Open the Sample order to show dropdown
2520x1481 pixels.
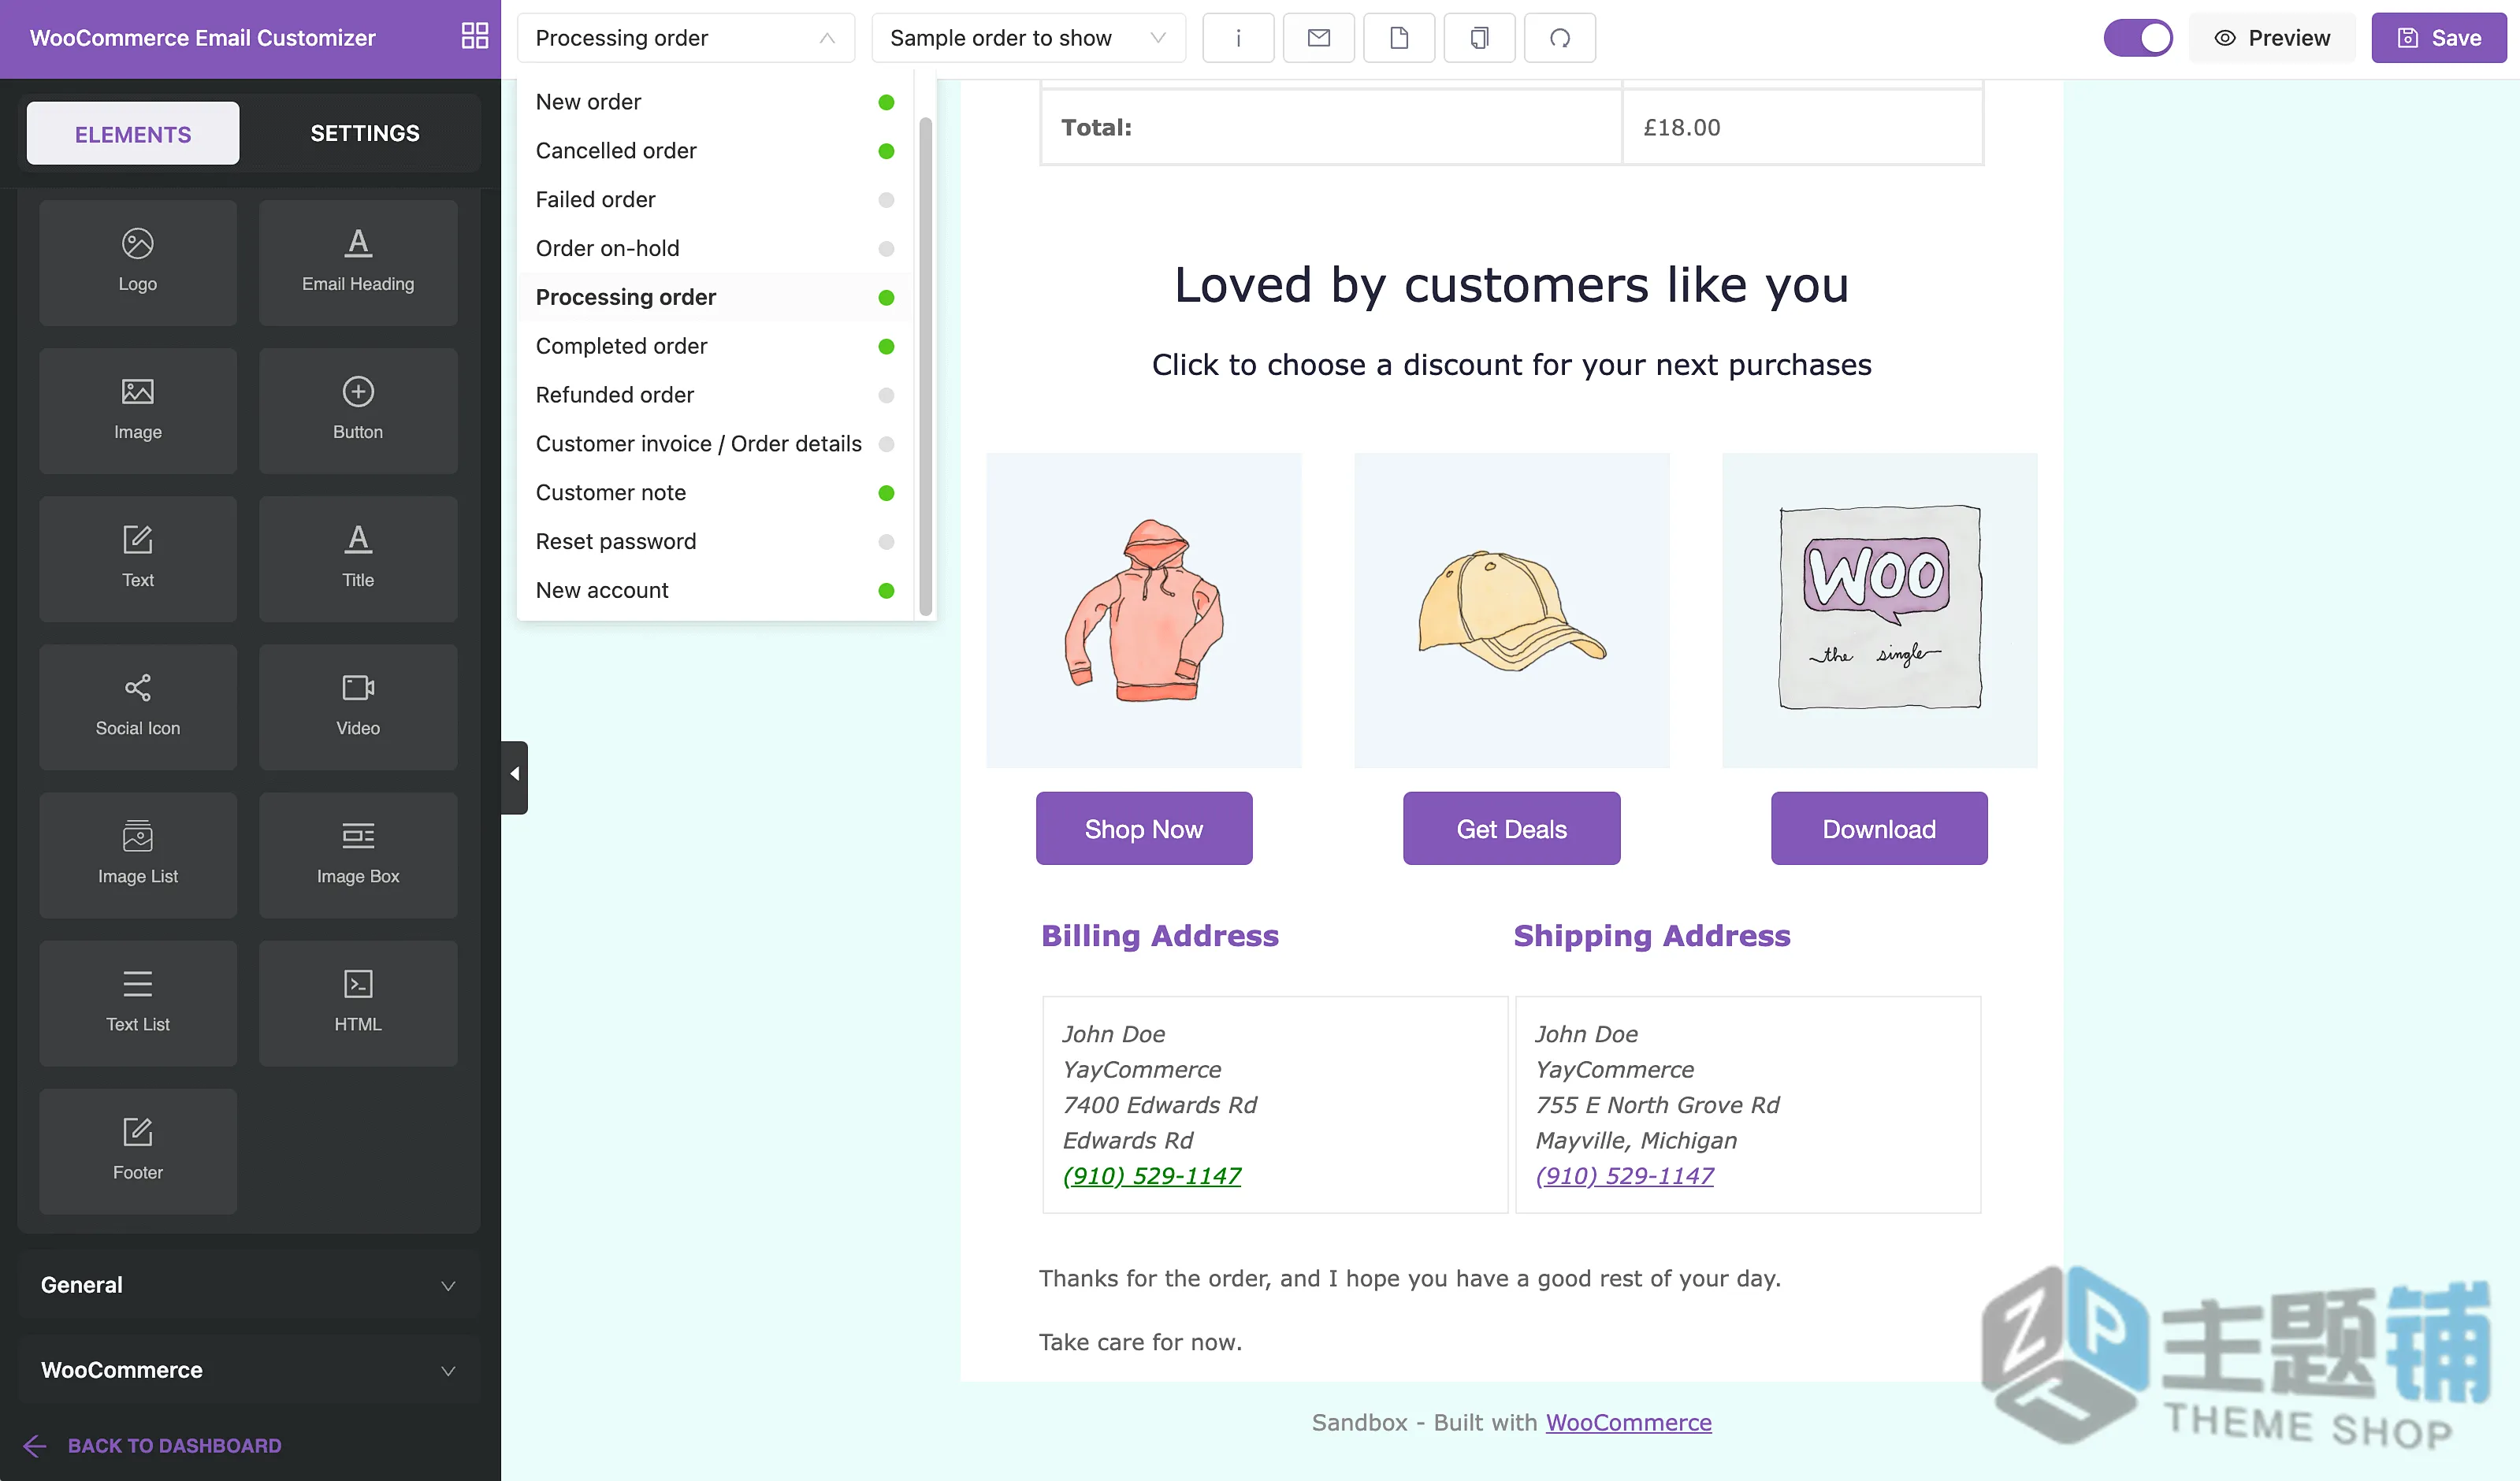pyautogui.click(x=1028, y=38)
